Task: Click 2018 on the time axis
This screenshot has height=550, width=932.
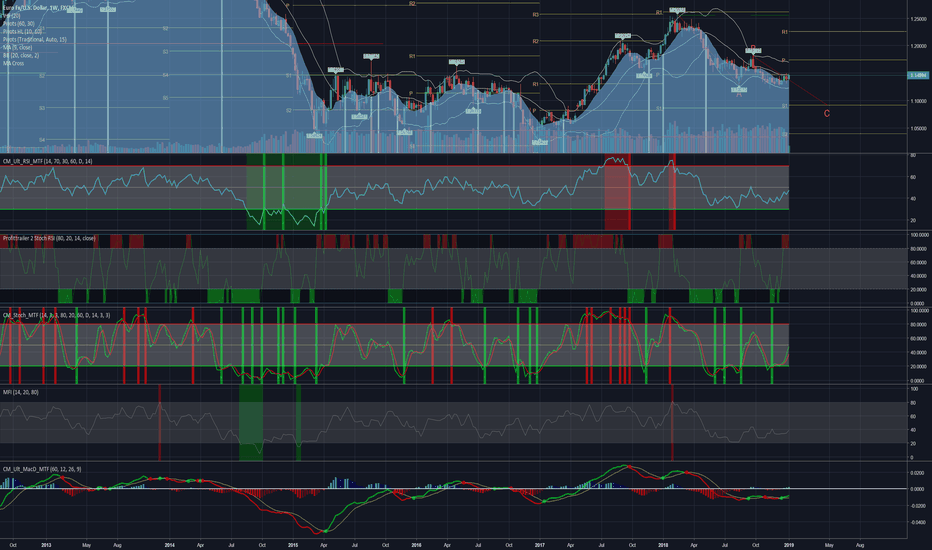Action: click(663, 545)
